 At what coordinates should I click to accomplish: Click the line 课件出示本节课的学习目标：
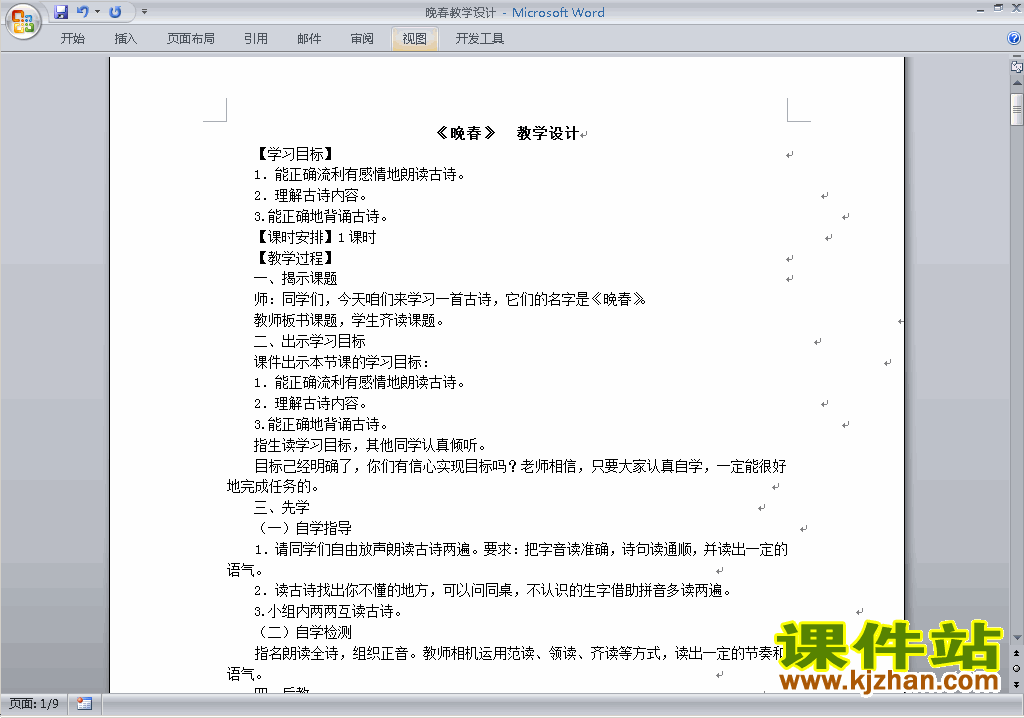click(342, 362)
